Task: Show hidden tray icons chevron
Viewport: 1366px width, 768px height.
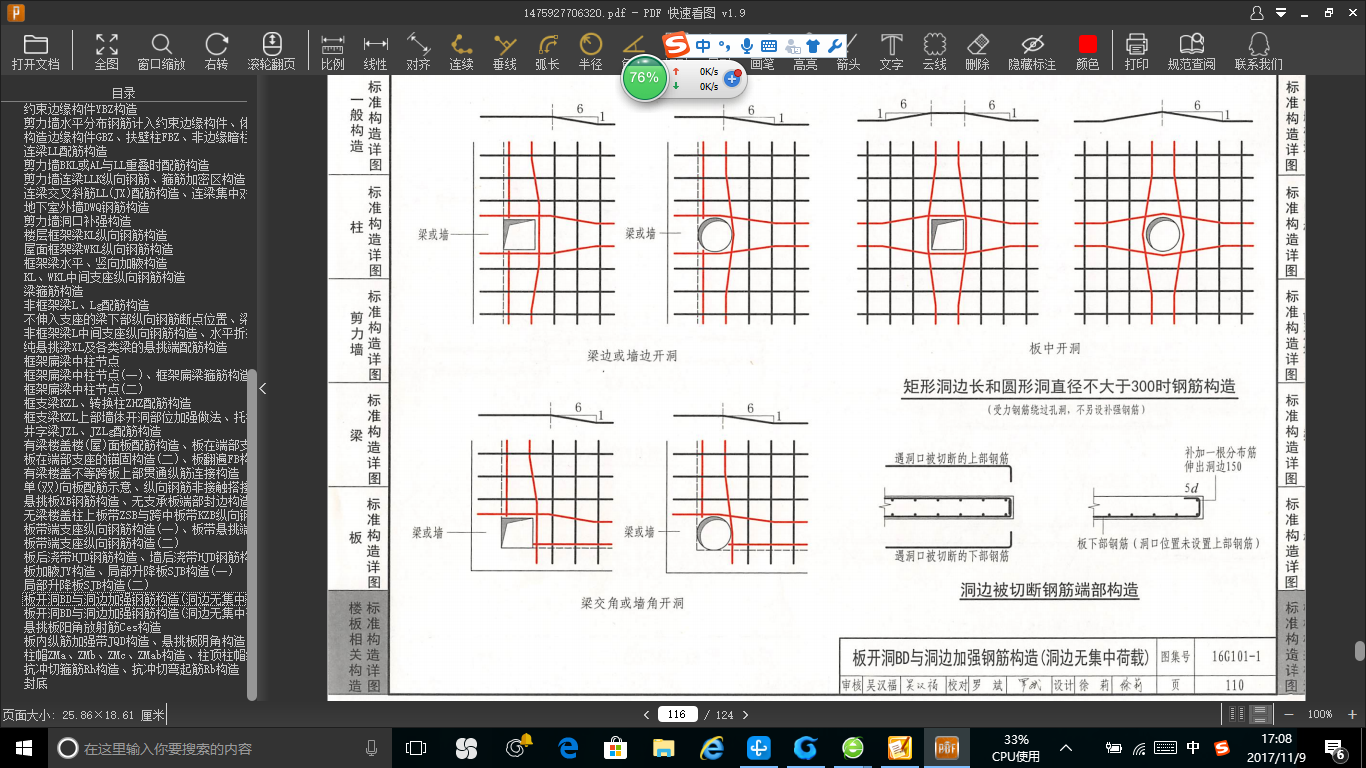Action: click(1066, 748)
